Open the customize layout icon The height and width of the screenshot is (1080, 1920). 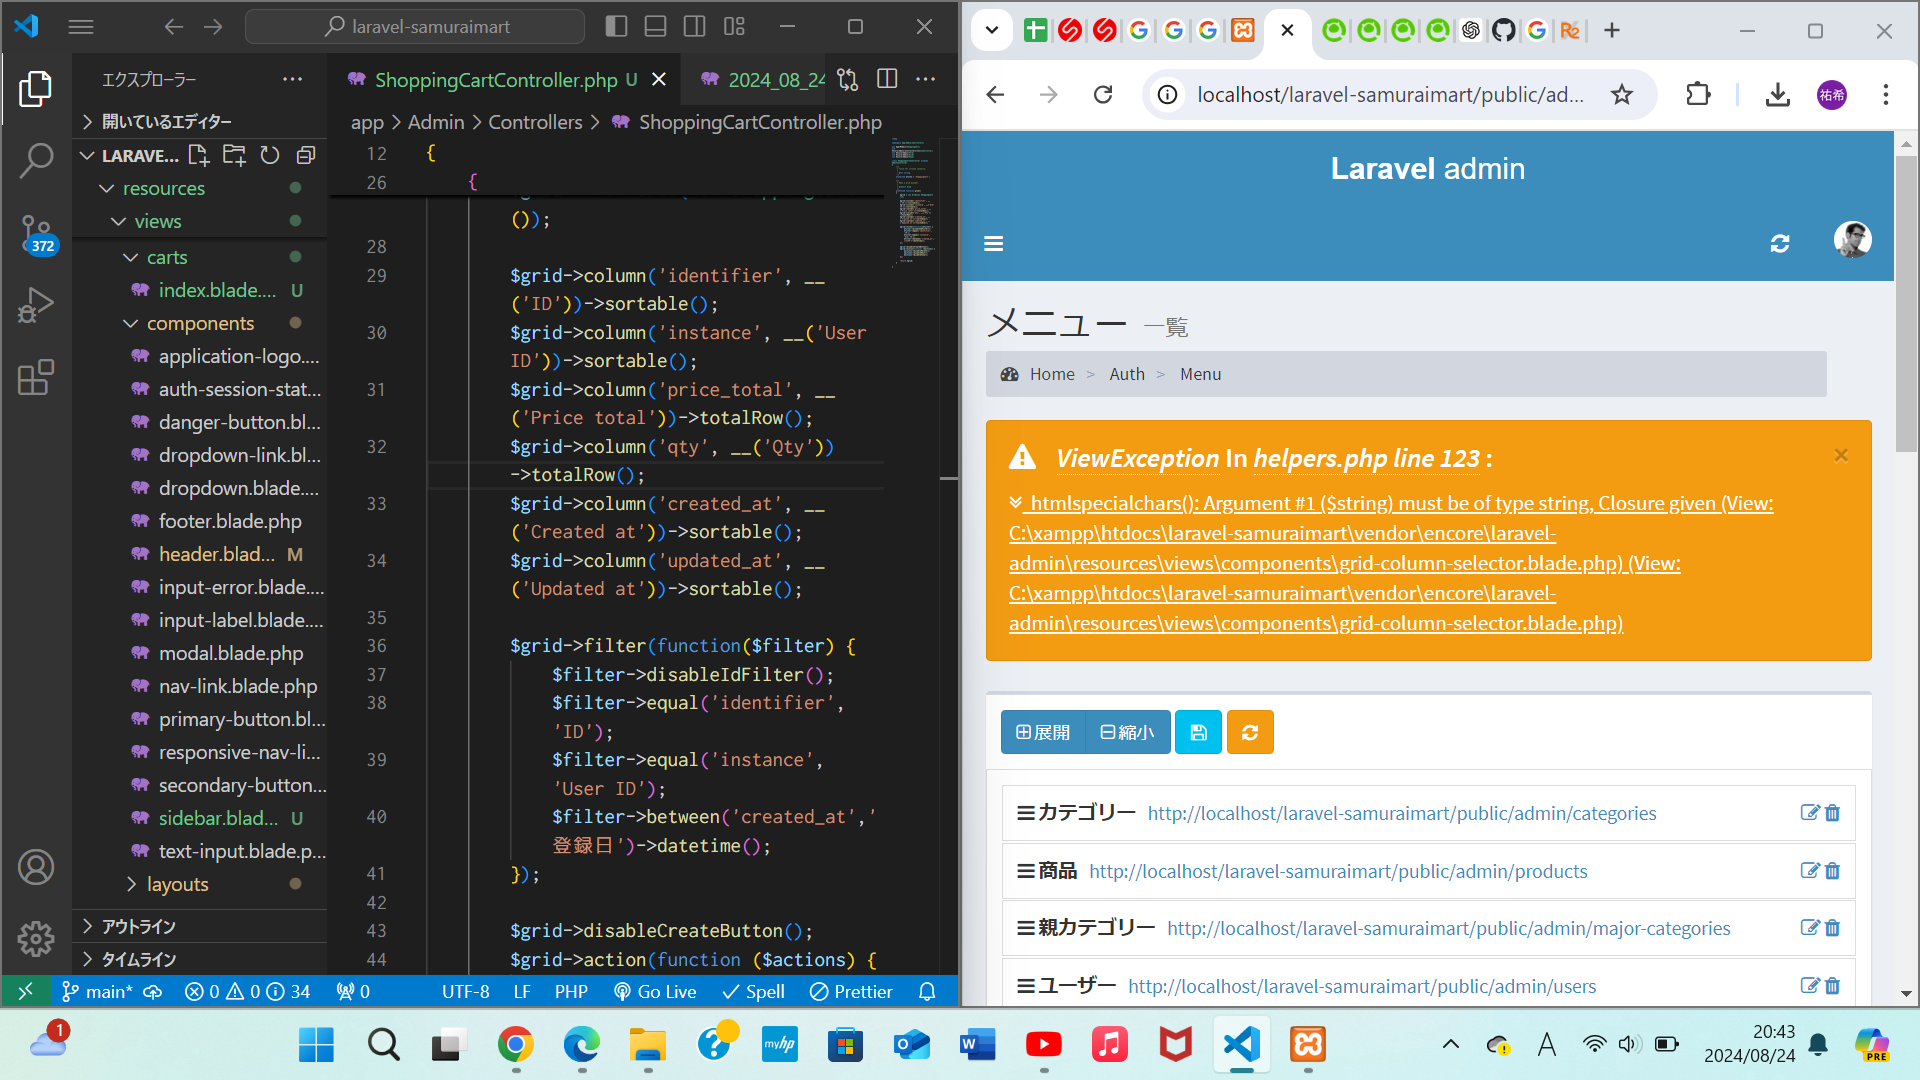coord(734,26)
